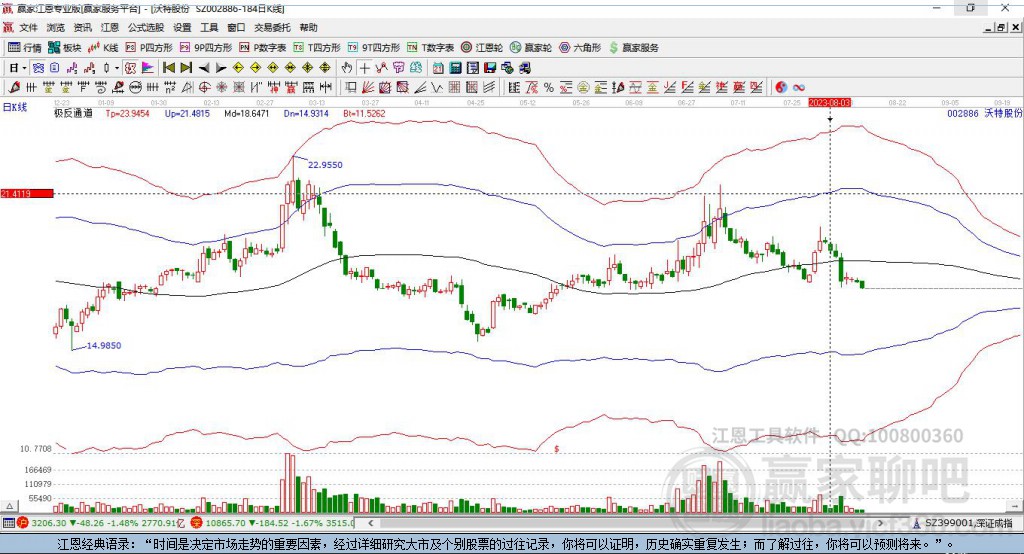The image size is (1024, 554).
Task: Click the yin-yang icon
Action: [x=781, y=88]
